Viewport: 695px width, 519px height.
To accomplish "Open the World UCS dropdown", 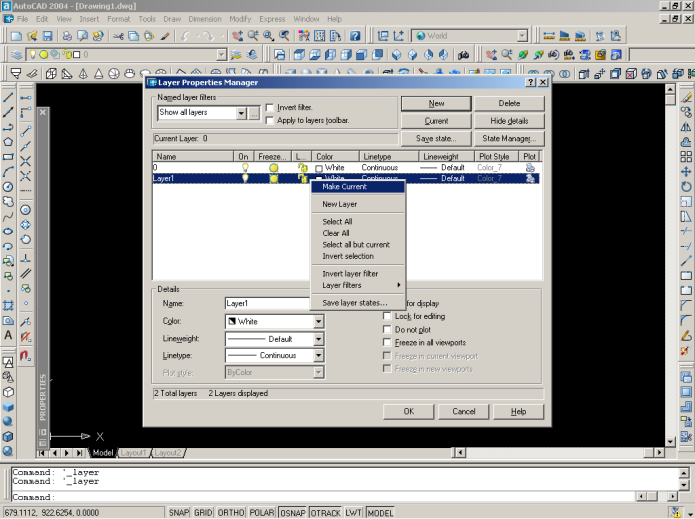I will click(x=522, y=36).
